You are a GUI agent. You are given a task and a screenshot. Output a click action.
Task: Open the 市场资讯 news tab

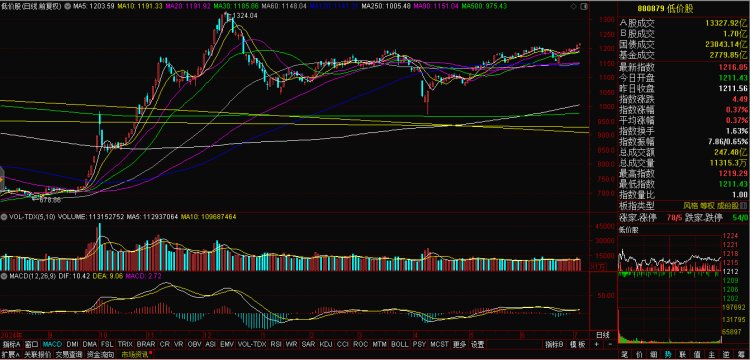[135, 355]
